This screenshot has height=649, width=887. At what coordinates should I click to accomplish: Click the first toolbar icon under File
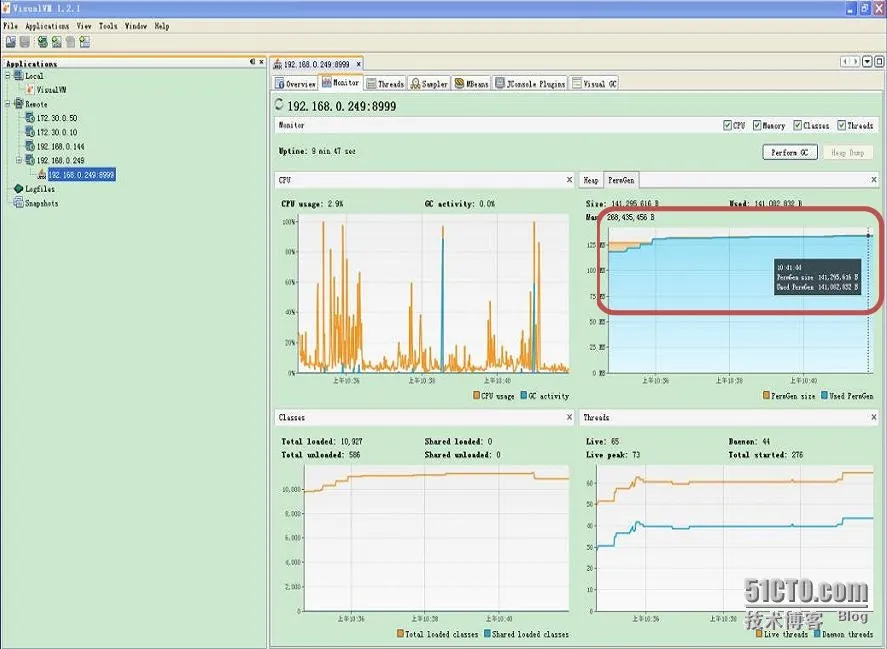tap(10, 42)
